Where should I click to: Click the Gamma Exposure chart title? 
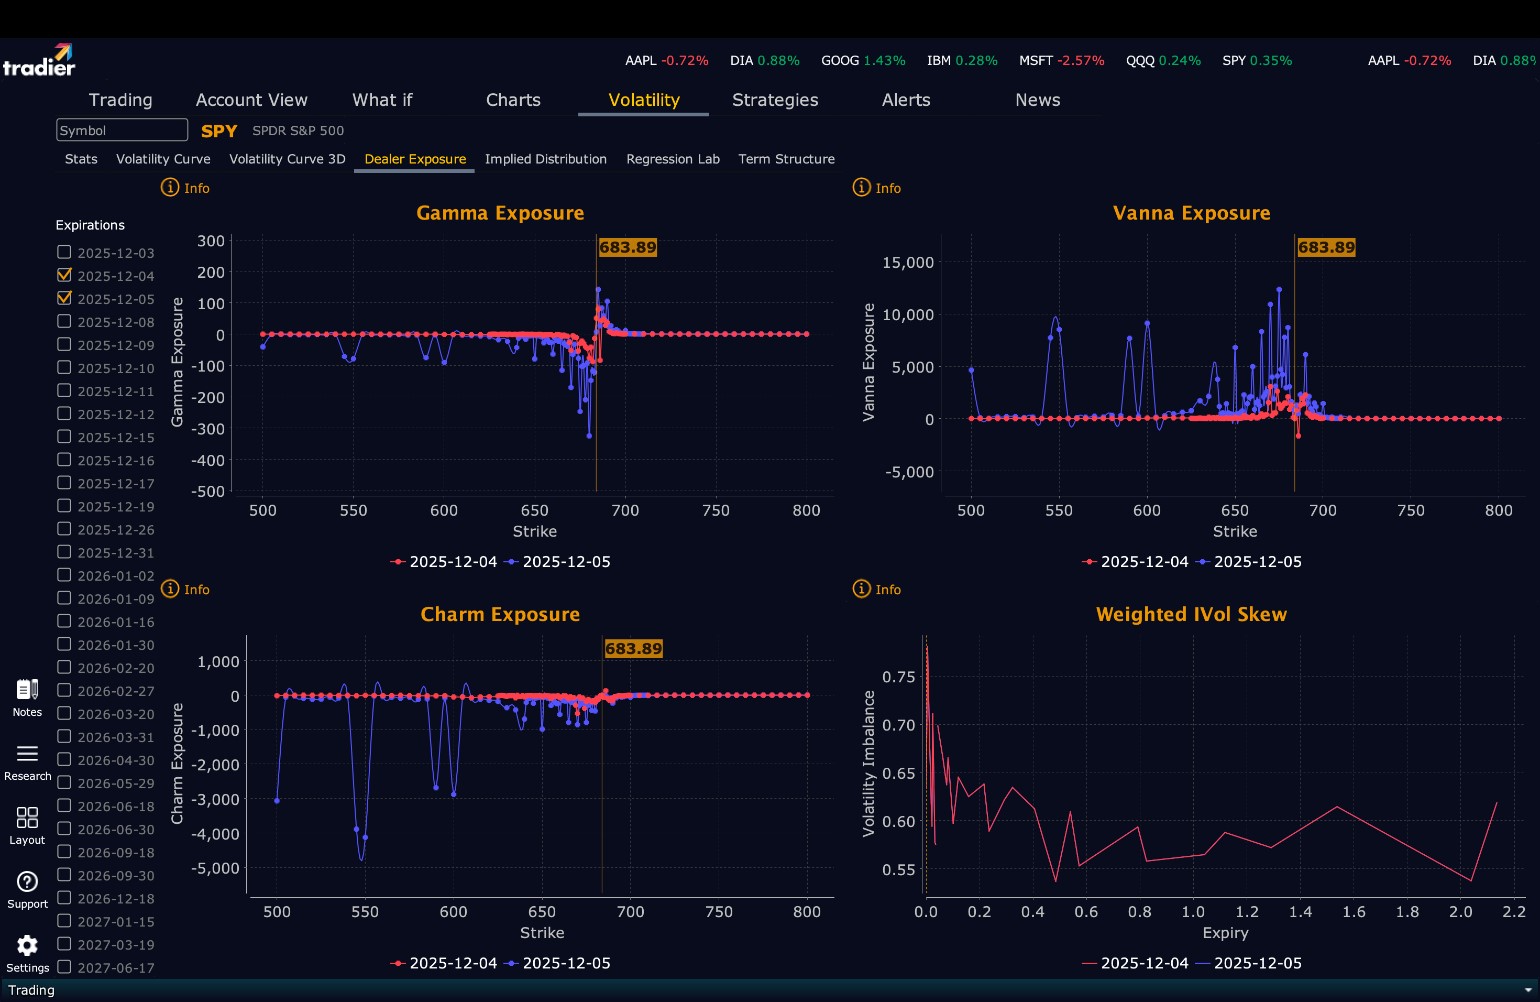500,213
